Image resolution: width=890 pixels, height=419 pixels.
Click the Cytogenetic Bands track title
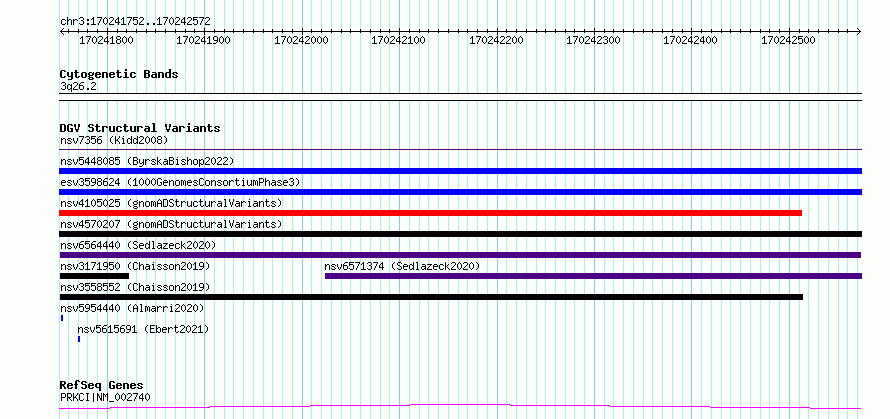119,74
